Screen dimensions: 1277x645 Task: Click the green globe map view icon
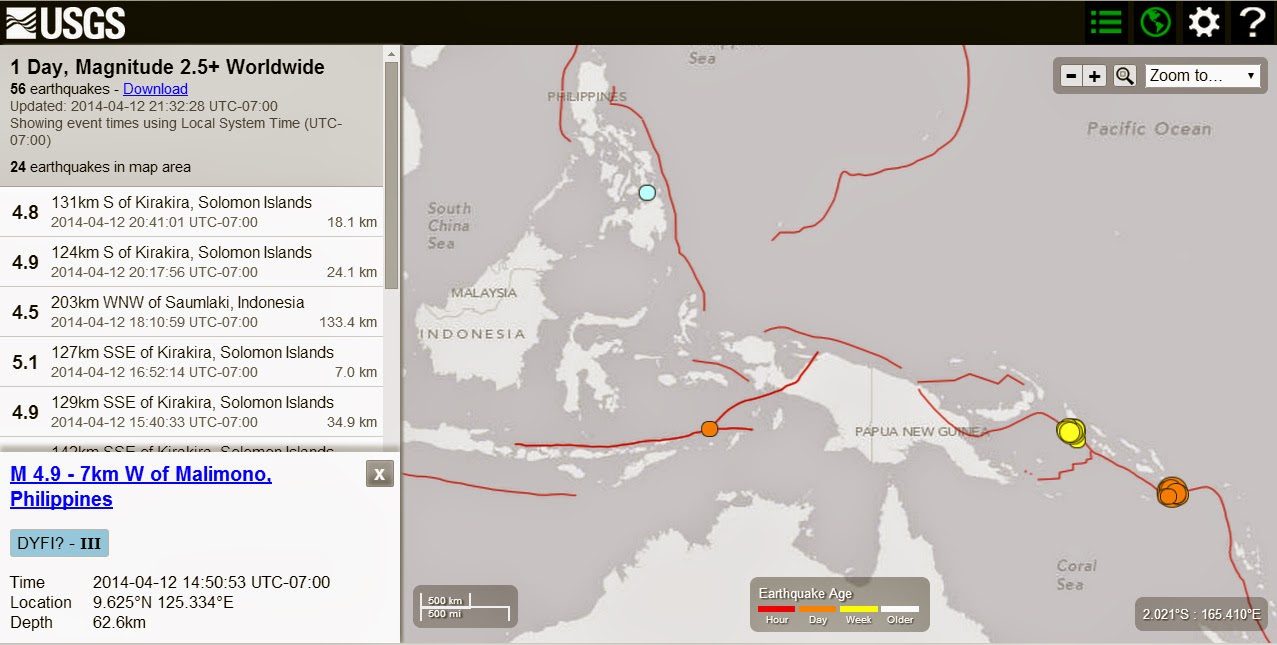coord(1154,21)
